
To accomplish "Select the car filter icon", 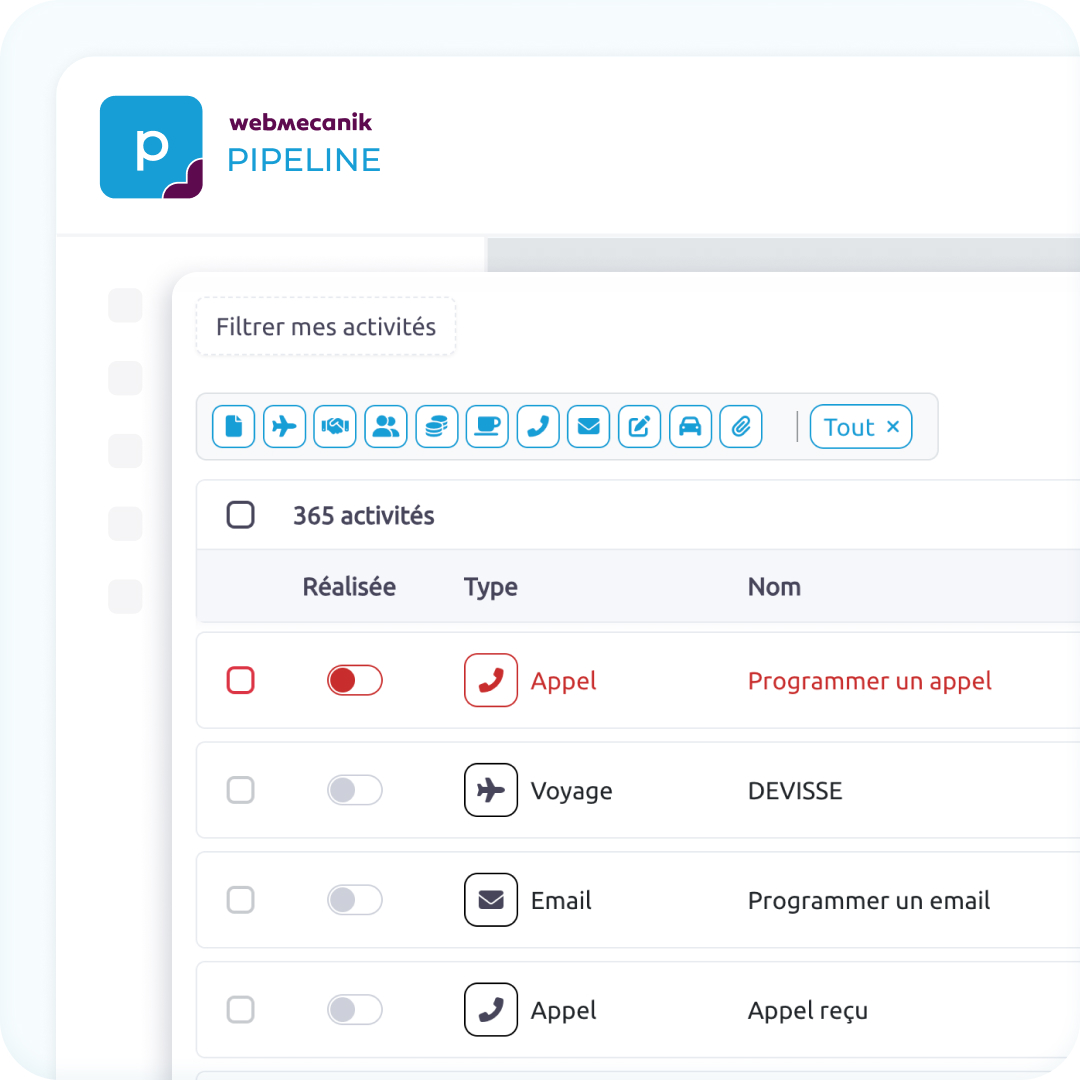I will pyautogui.click(x=690, y=427).
